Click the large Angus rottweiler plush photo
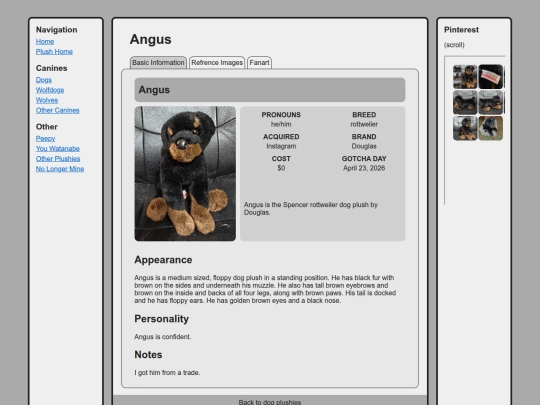The height and width of the screenshot is (405, 540). pos(185,174)
